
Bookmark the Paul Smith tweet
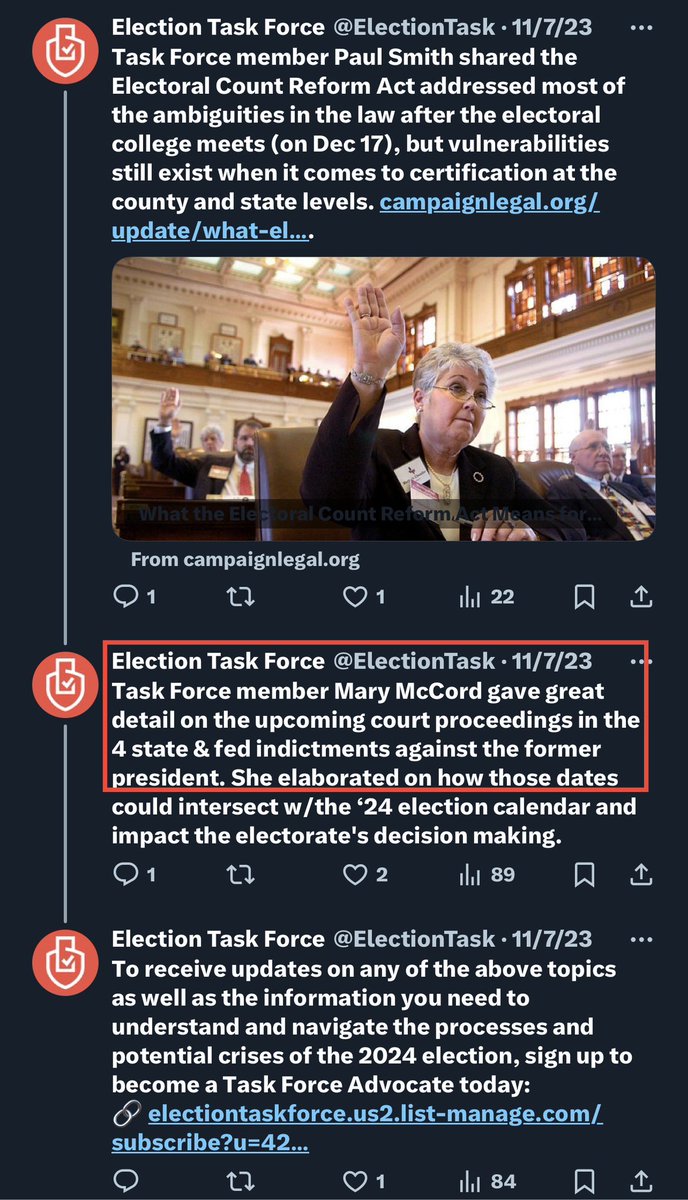[x=584, y=597]
